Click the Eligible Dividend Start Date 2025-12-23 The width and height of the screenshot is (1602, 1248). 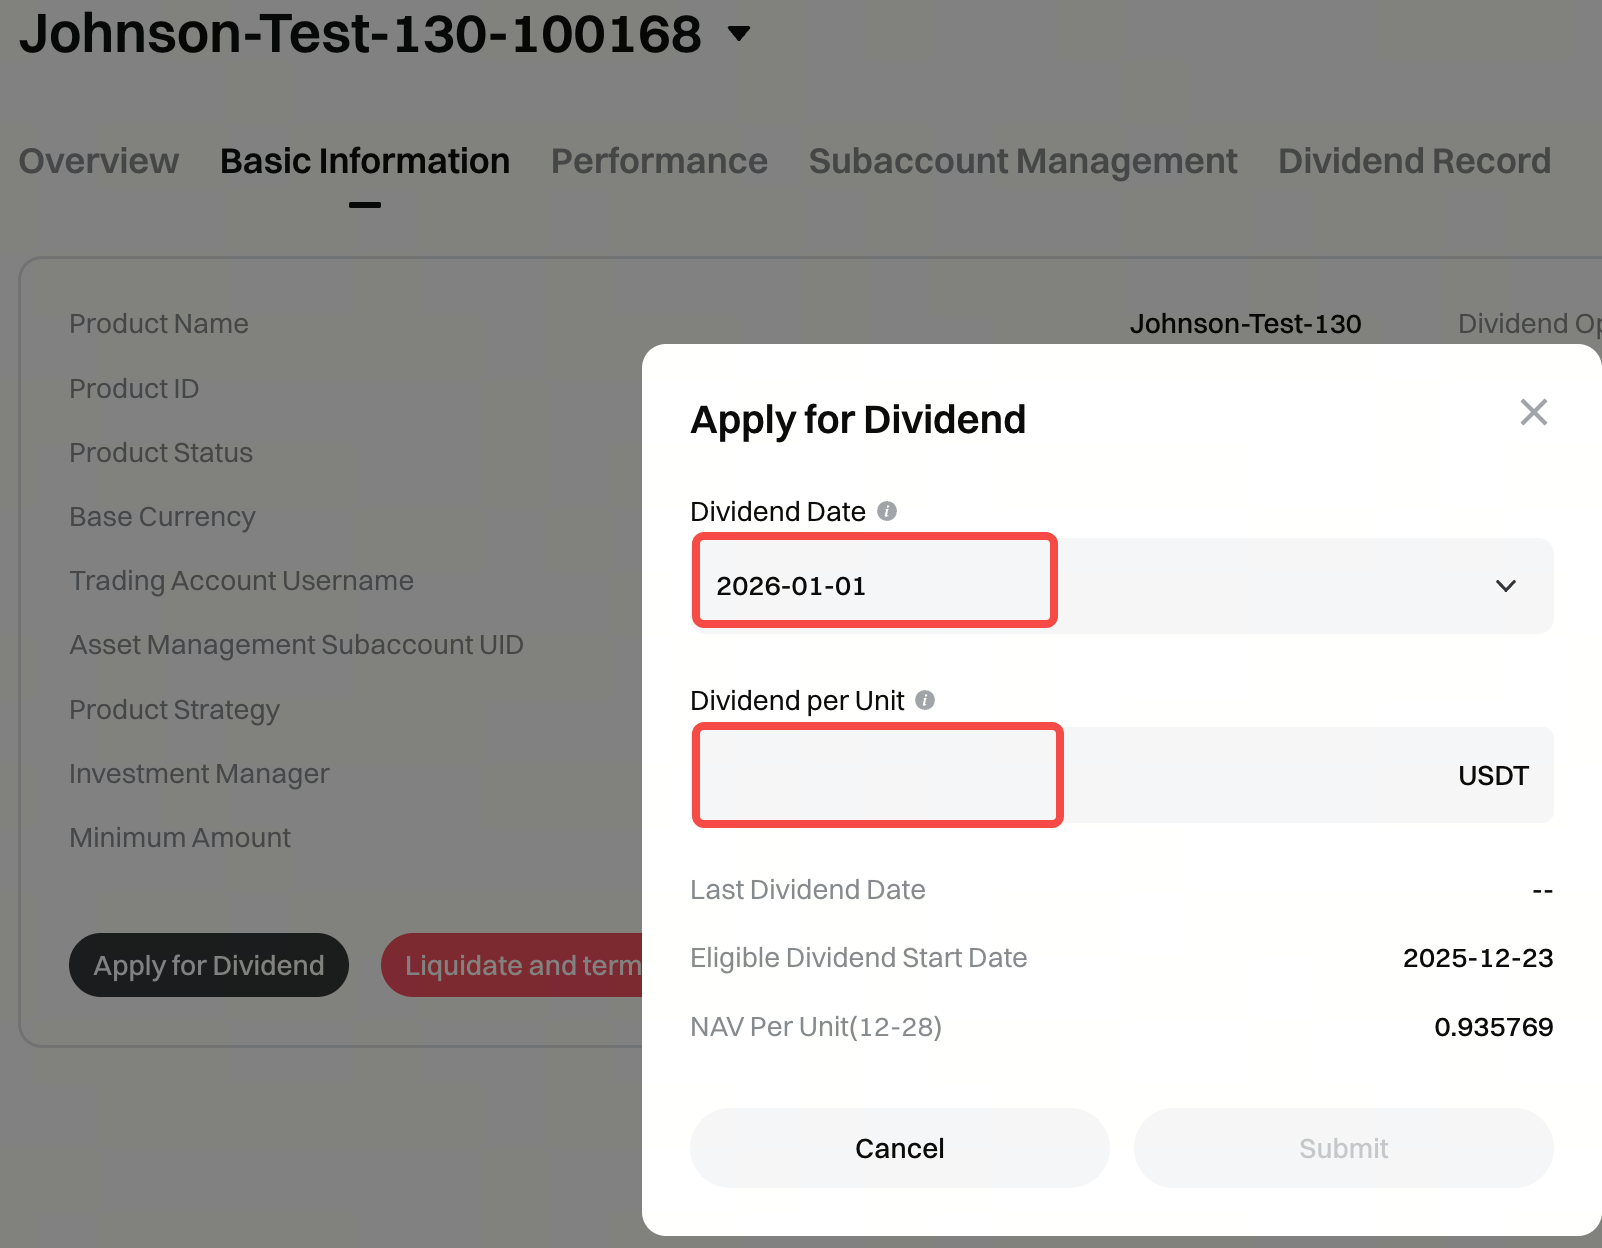(1477, 958)
